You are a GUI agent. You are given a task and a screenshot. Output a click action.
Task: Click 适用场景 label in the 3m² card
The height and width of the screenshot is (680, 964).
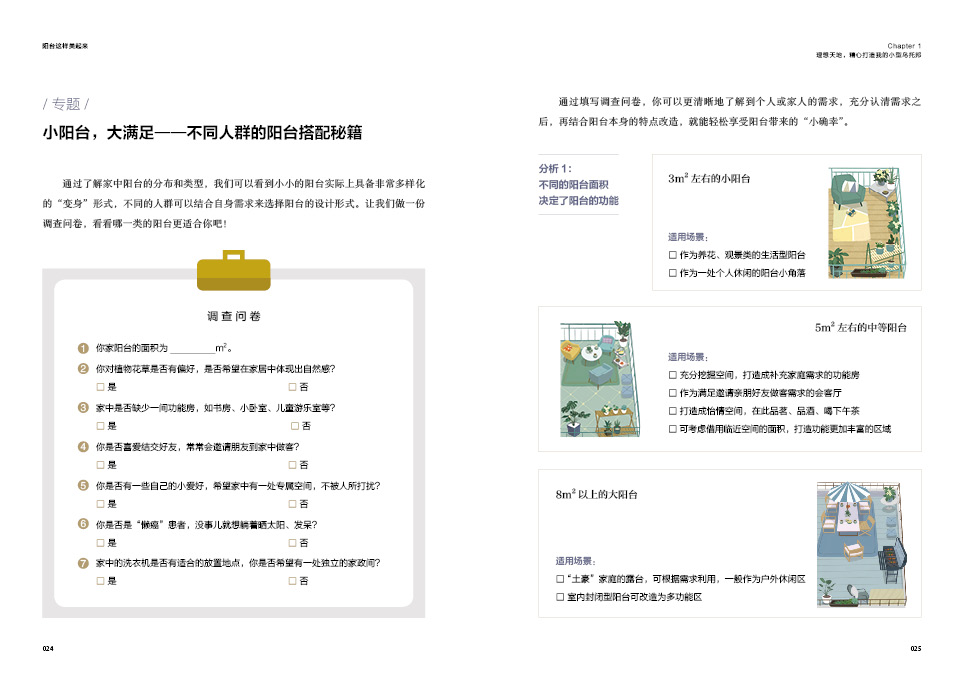pyautogui.click(x=688, y=237)
